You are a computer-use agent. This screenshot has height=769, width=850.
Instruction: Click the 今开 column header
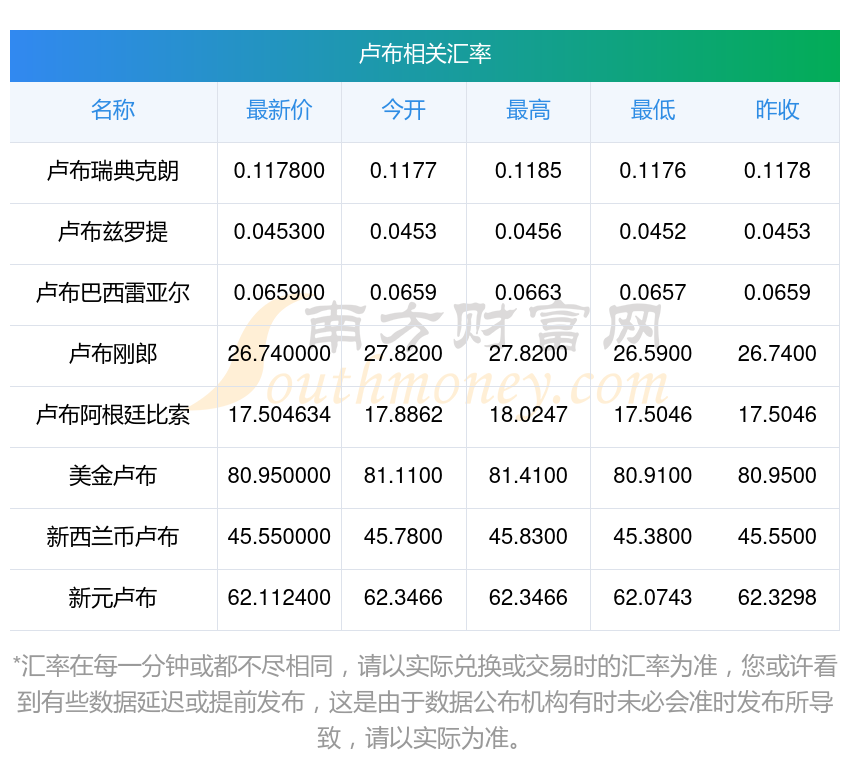[x=403, y=111]
